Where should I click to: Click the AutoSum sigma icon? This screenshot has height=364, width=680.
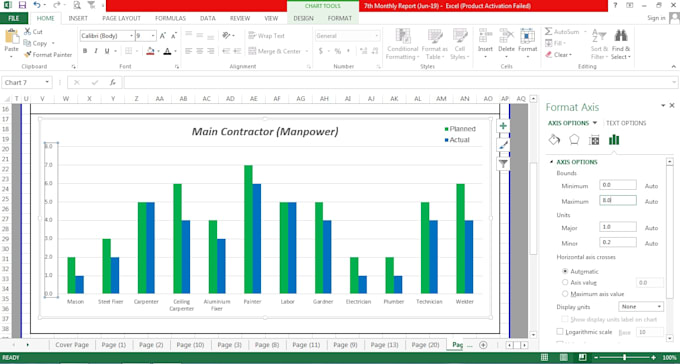(549, 32)
